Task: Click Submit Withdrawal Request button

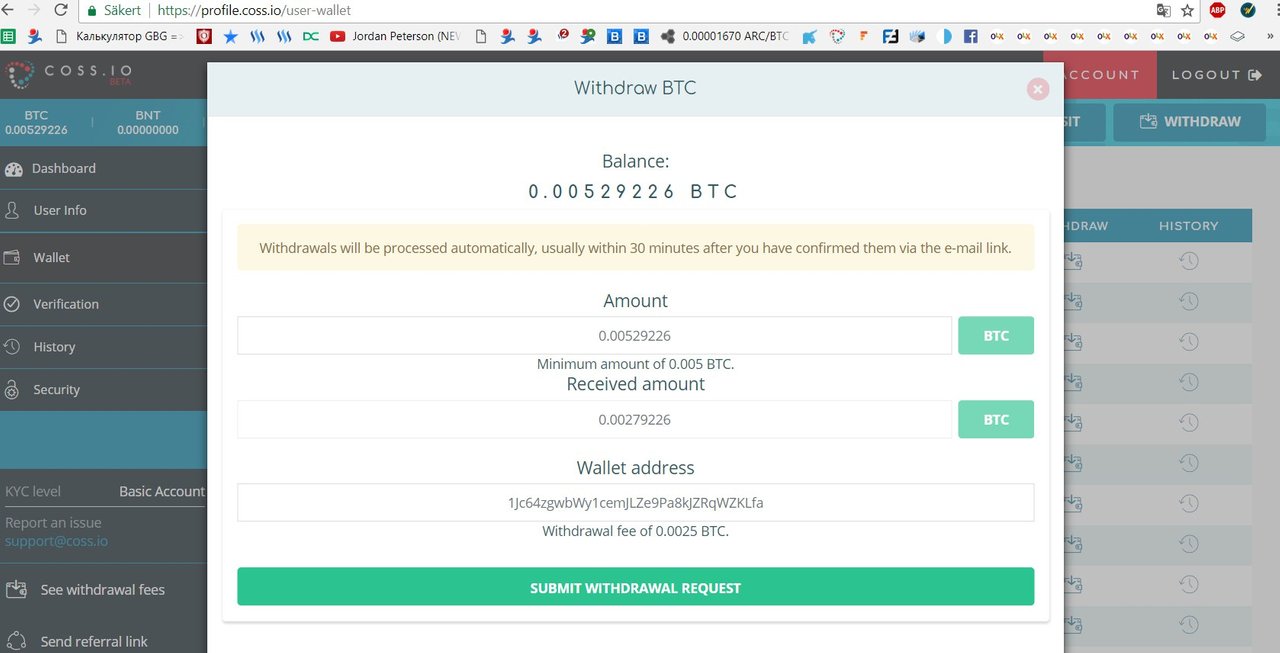Action: (635, 587)
